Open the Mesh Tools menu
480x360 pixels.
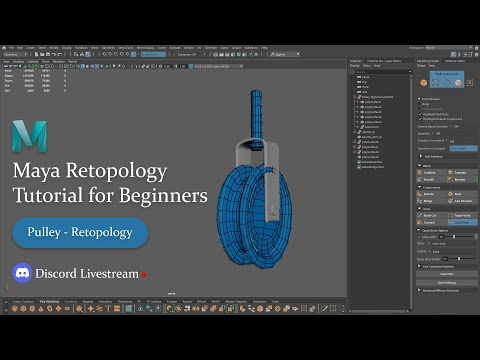125,48
